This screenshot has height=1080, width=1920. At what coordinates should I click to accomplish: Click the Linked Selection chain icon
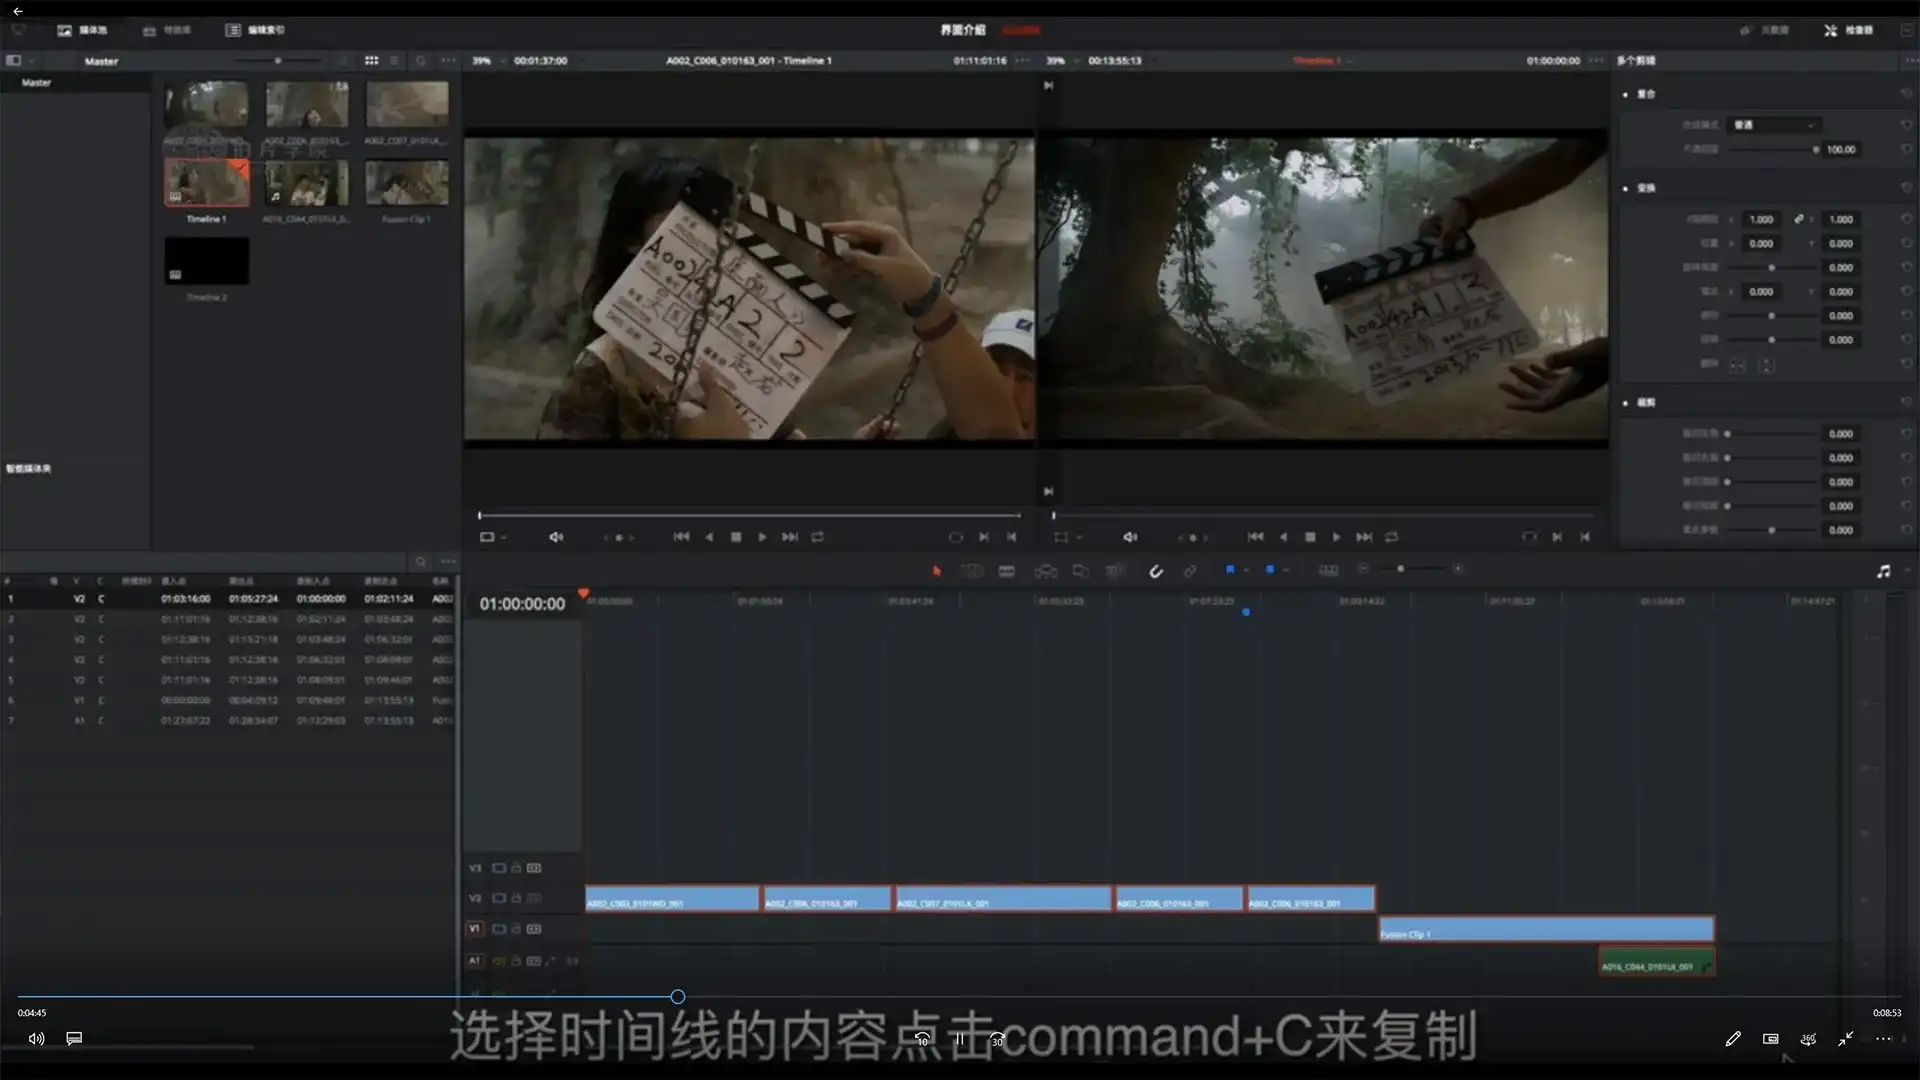click(x=1190, y=570)
